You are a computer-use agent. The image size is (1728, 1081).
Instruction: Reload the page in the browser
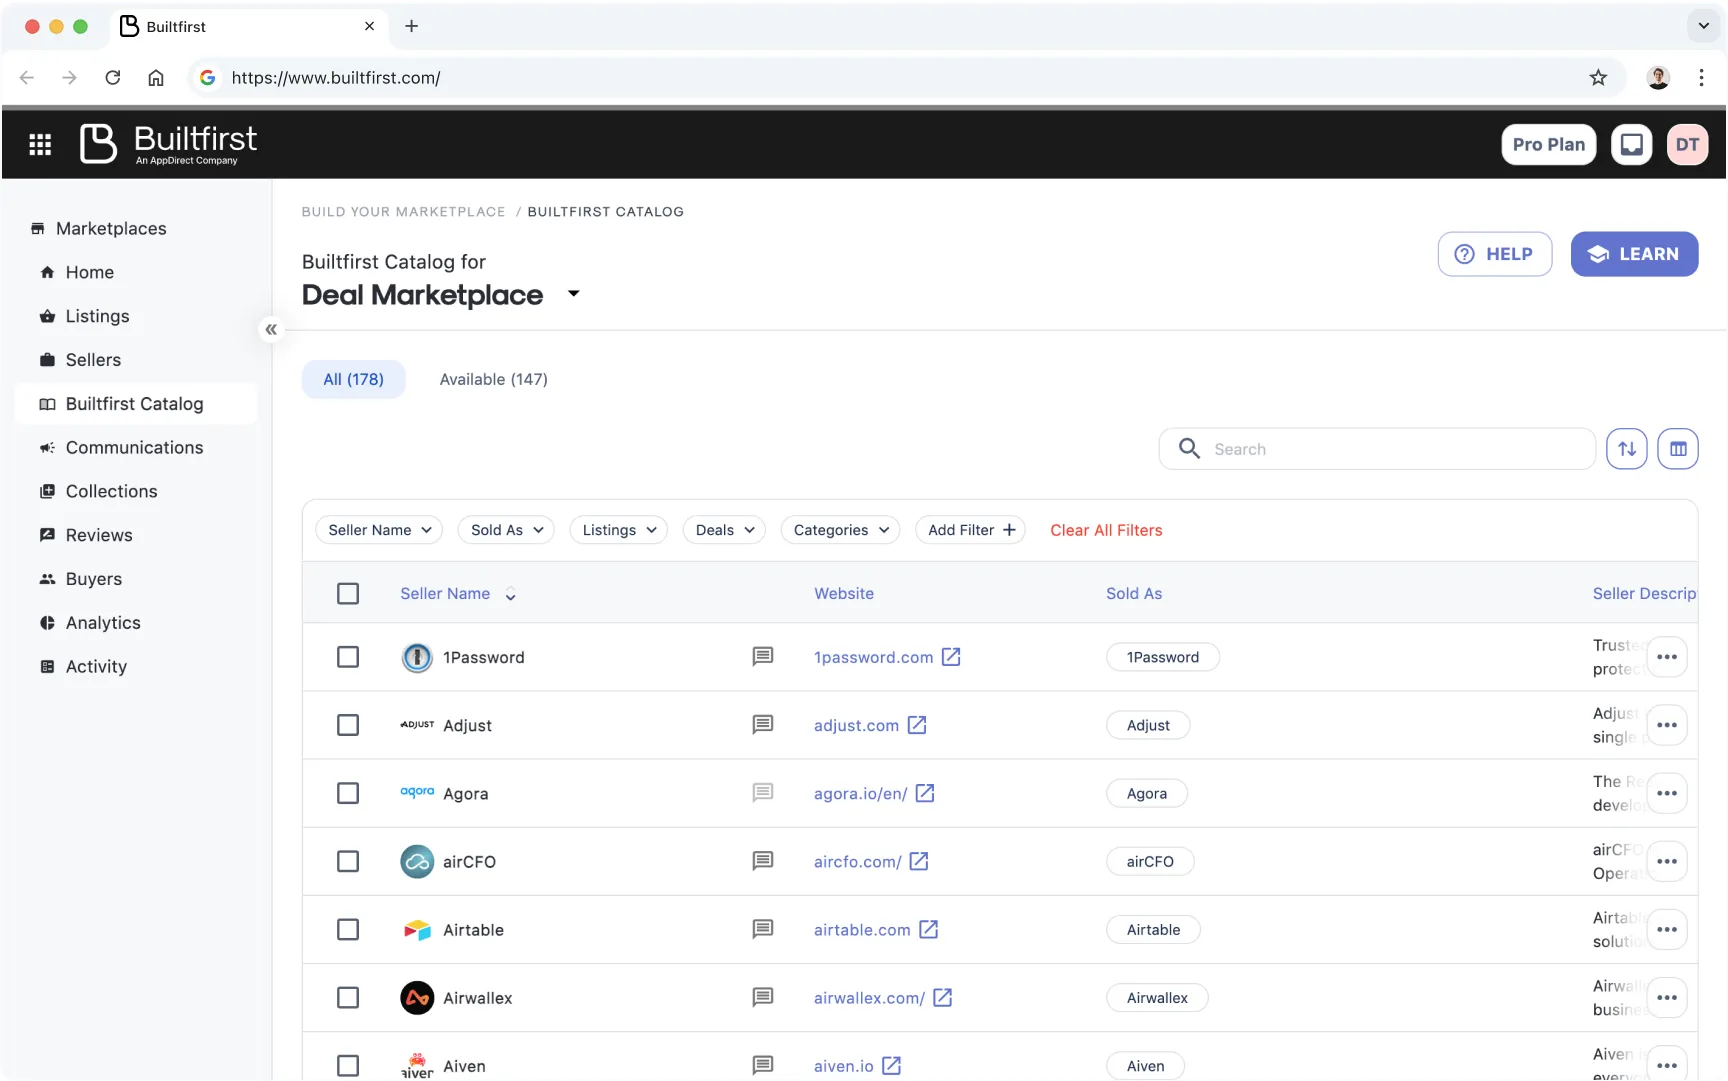tap(113, 78)
